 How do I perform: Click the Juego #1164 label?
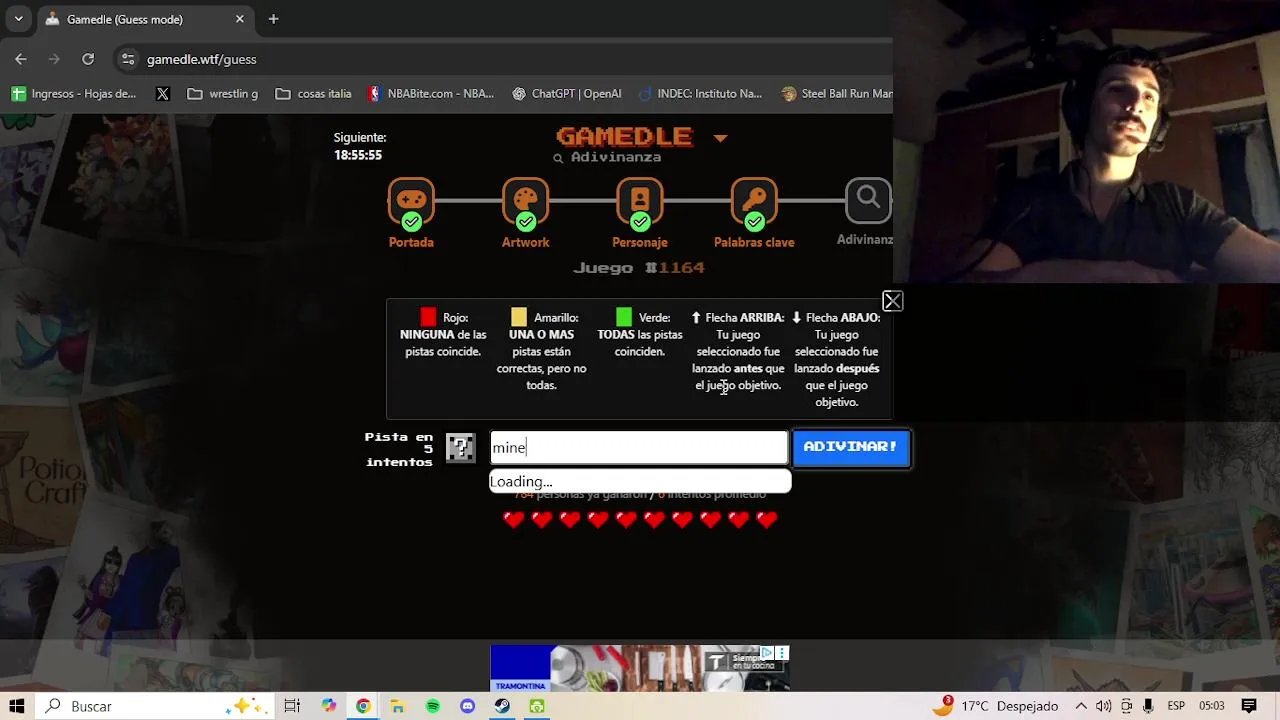(x=639, y=268)
